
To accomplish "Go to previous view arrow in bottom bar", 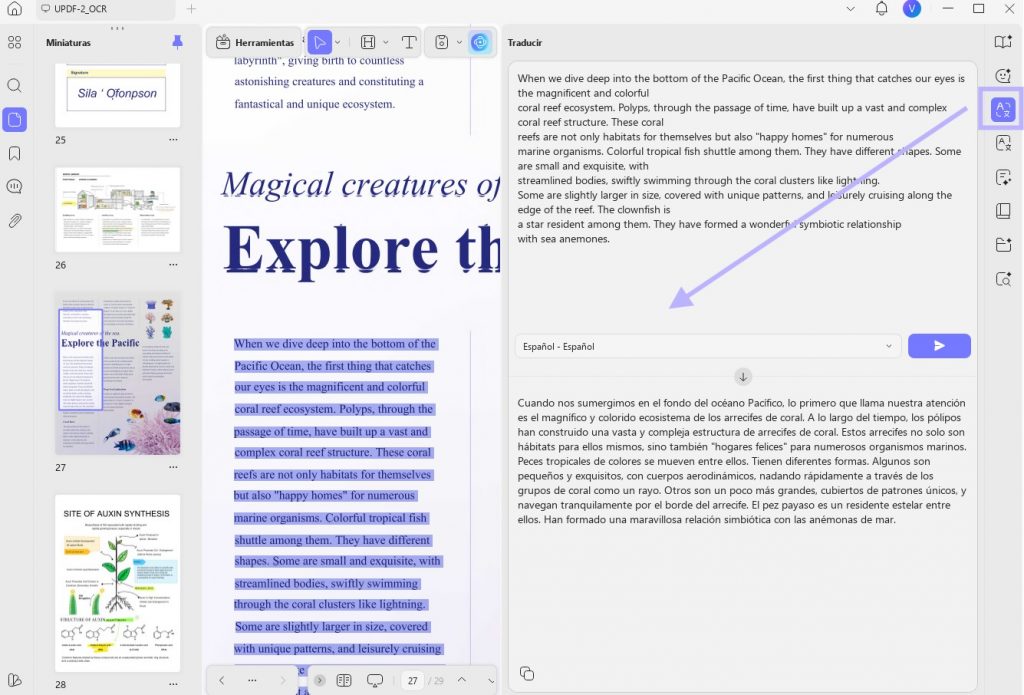I will 222,681.
